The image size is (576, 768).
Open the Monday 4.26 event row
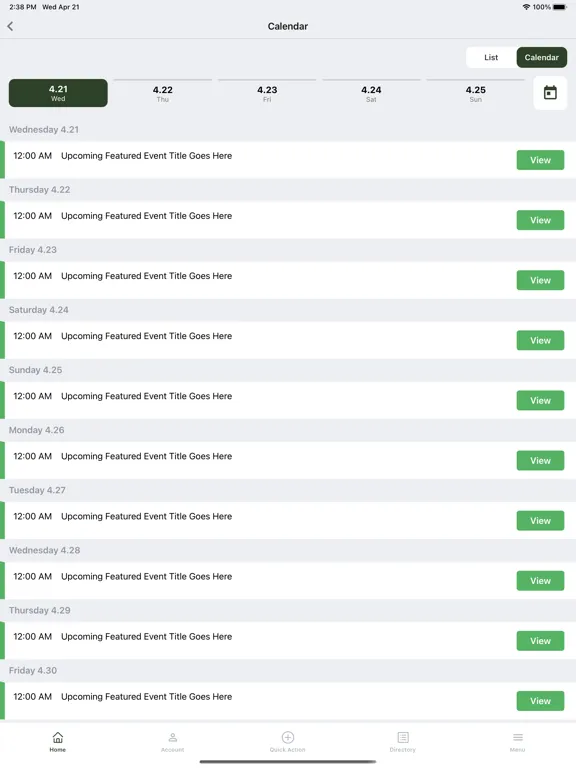click(x=288, y=460)
